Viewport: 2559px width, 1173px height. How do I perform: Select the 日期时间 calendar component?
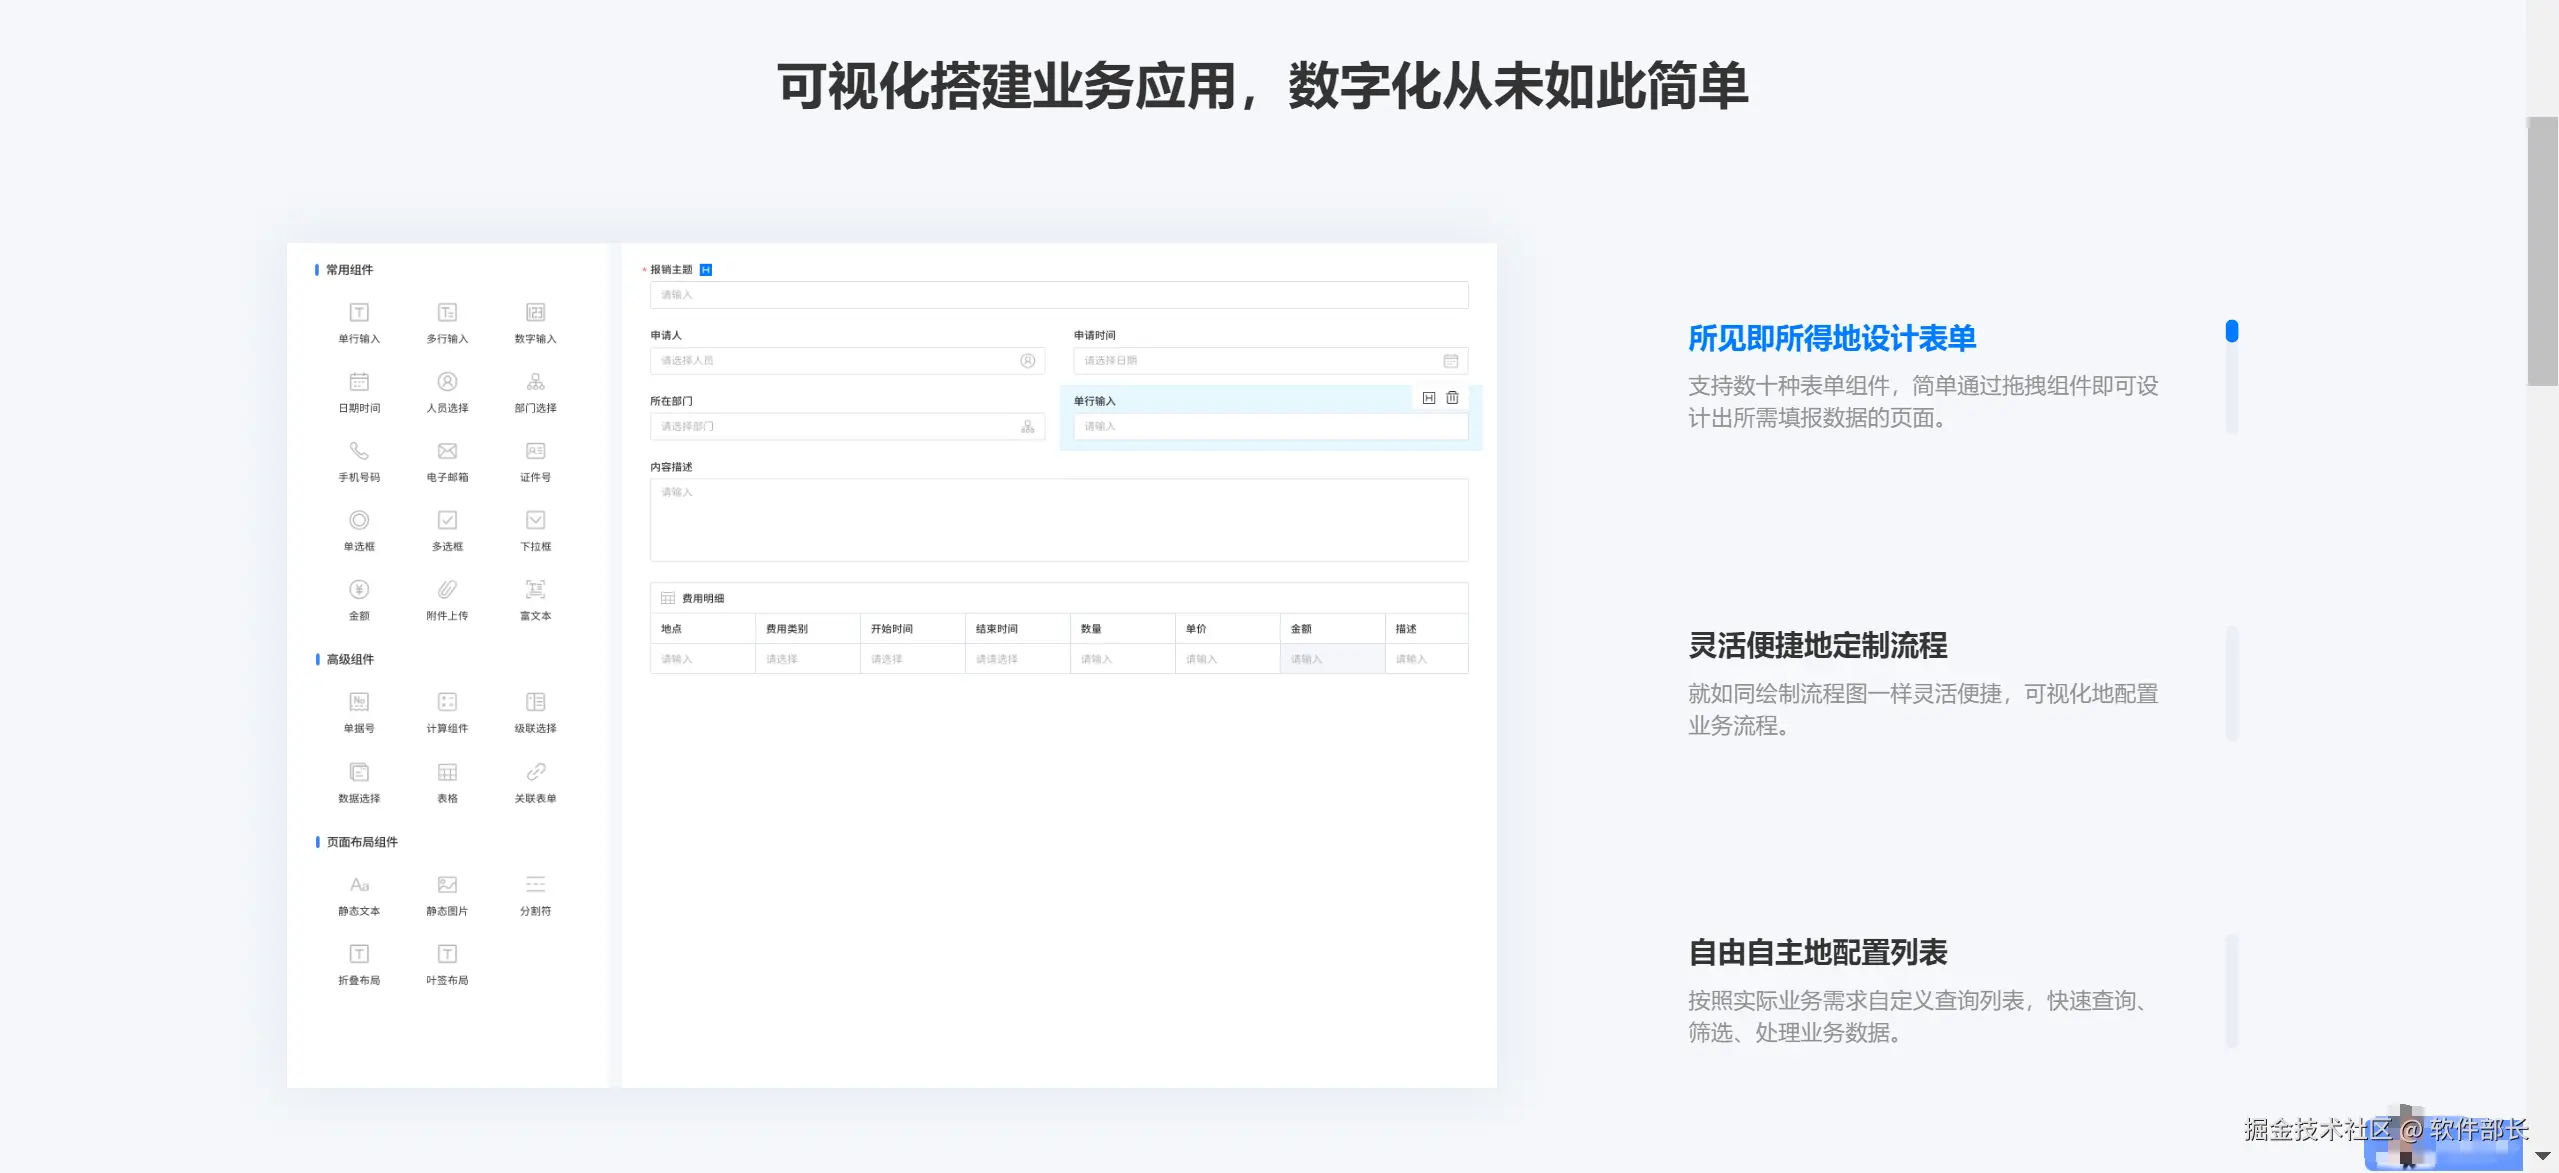[359, 382]
